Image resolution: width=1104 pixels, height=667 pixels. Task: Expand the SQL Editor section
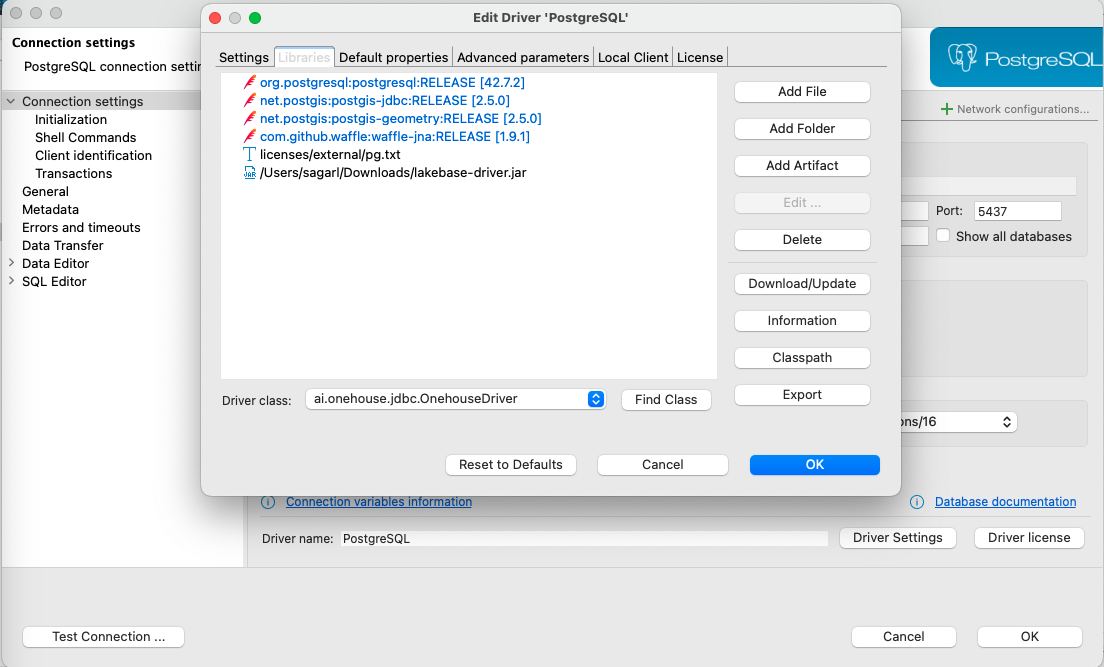pyautogui.click(x=11, y=281)
